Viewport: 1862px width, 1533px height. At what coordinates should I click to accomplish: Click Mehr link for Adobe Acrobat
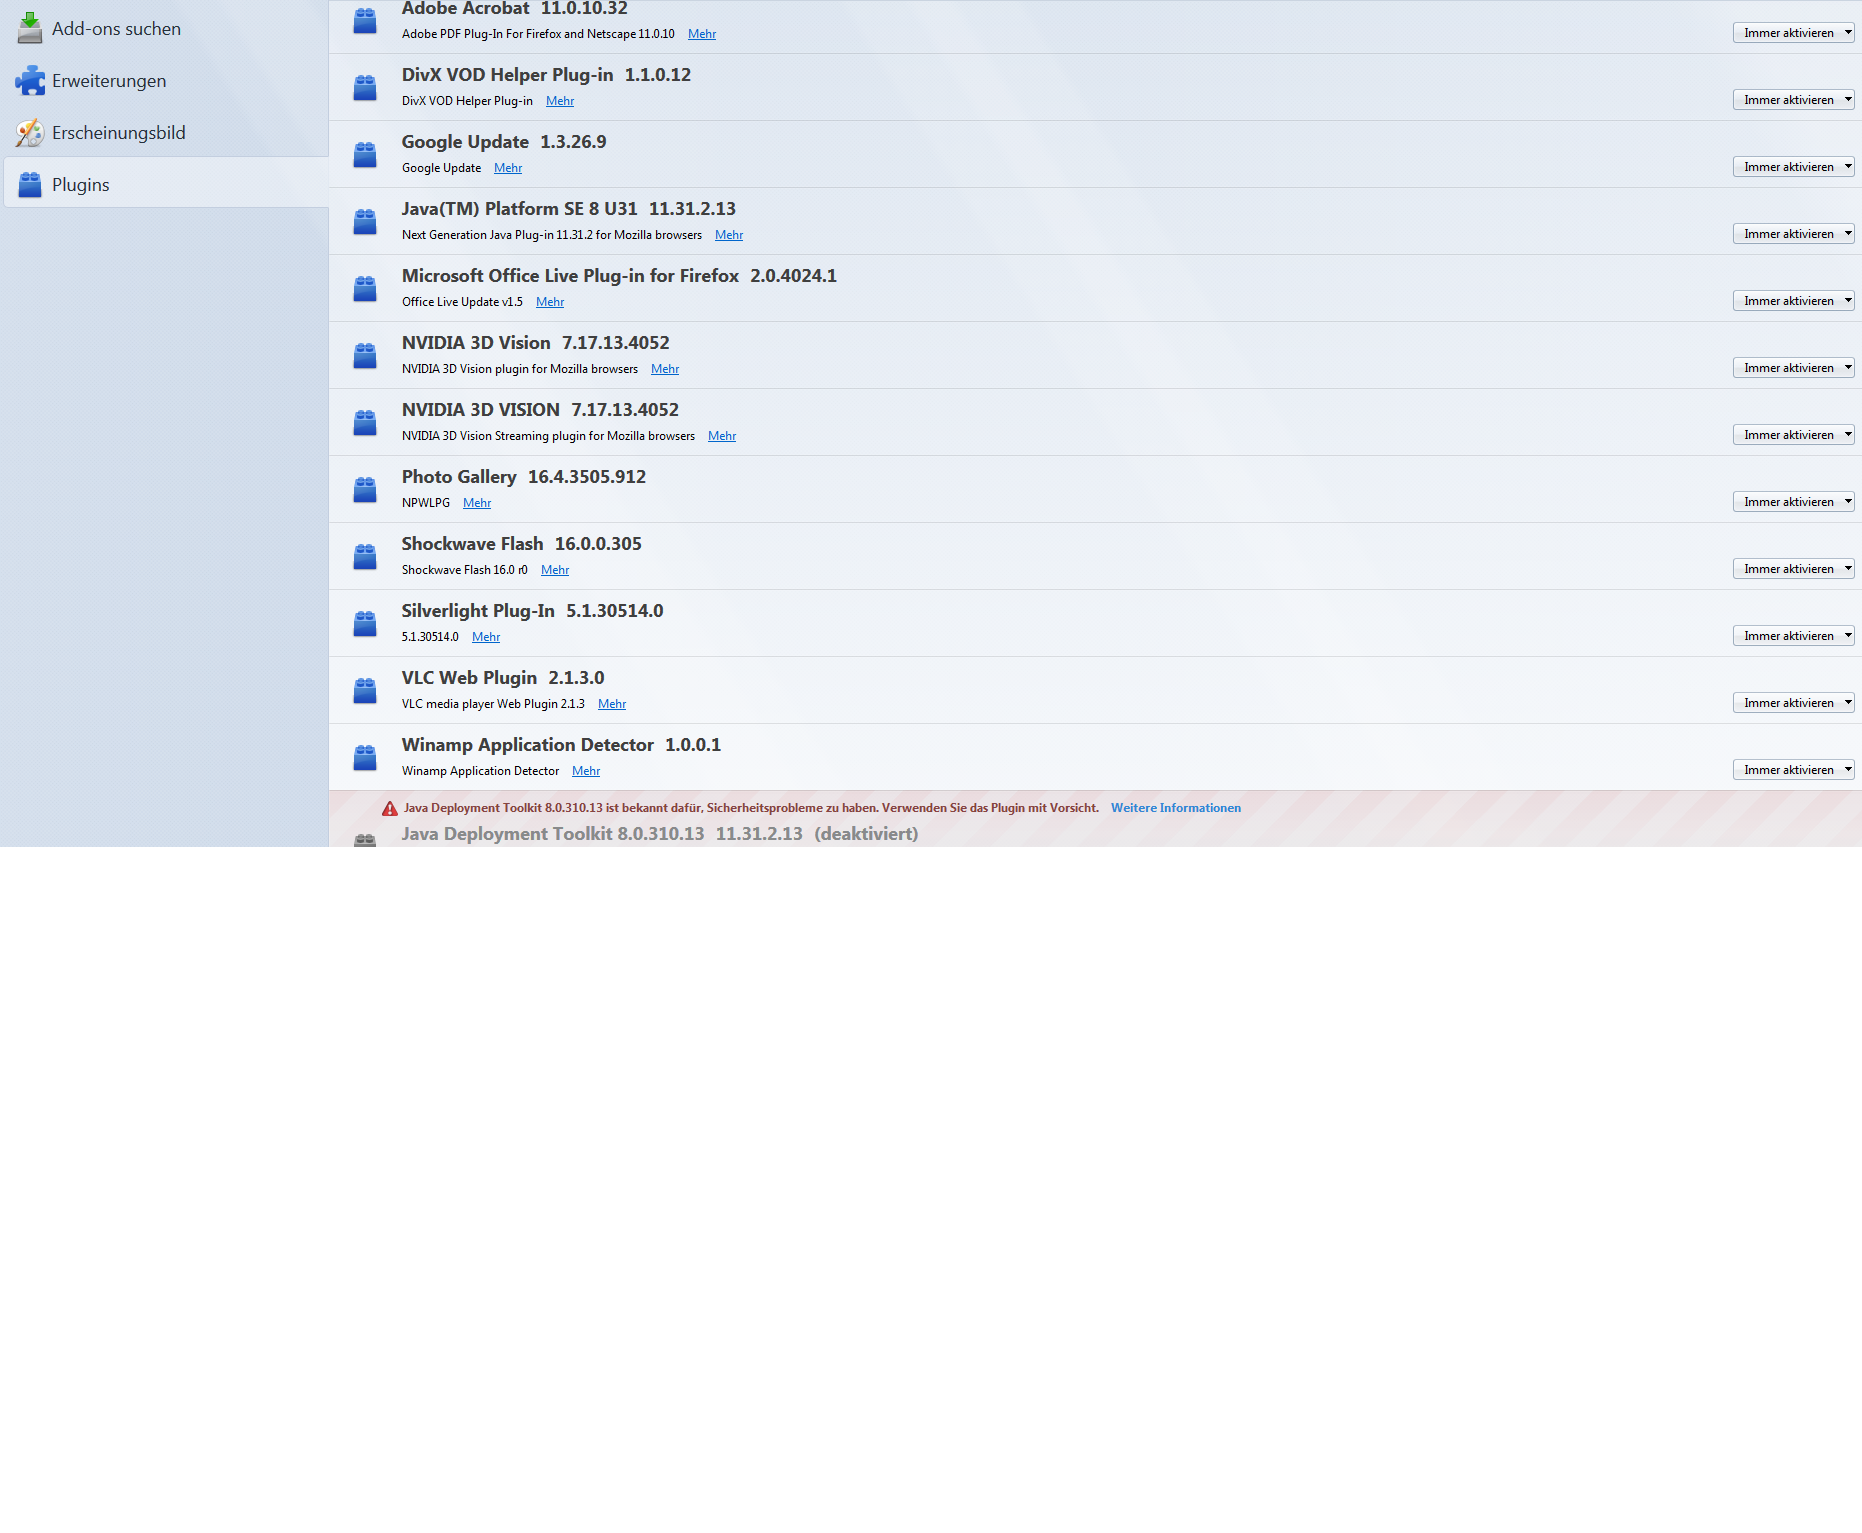pos(702,34)
